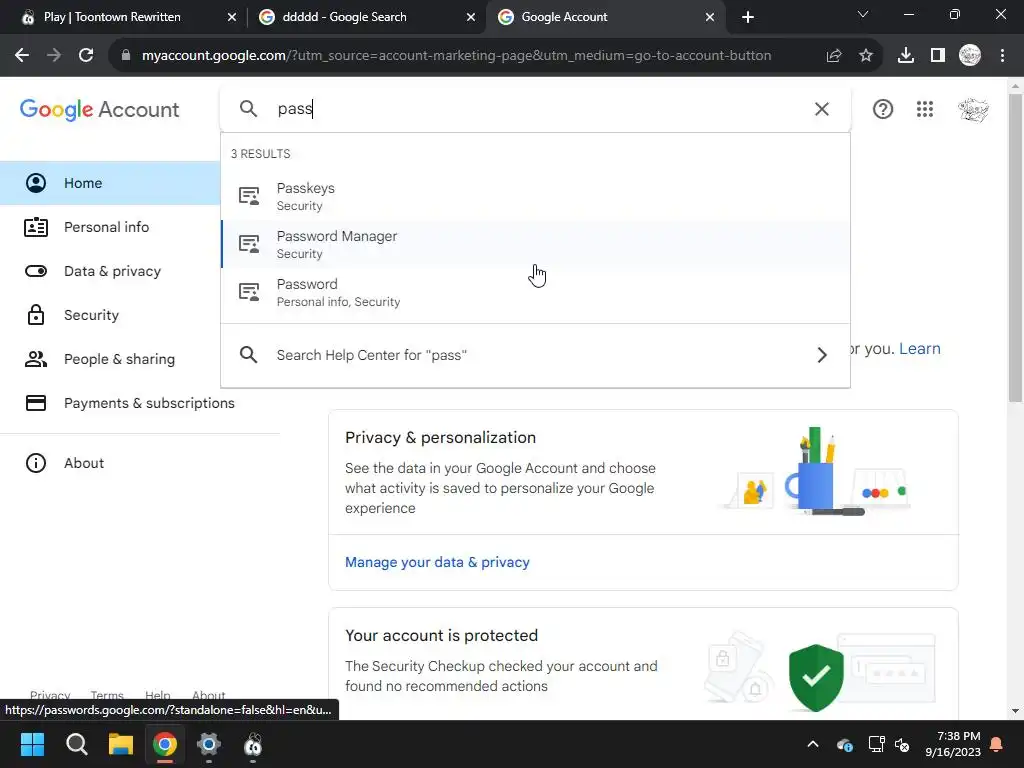1024x768 pixels.
Task: Click the Google Account logo
Action: pyautogui.click(x=99, y=110)
